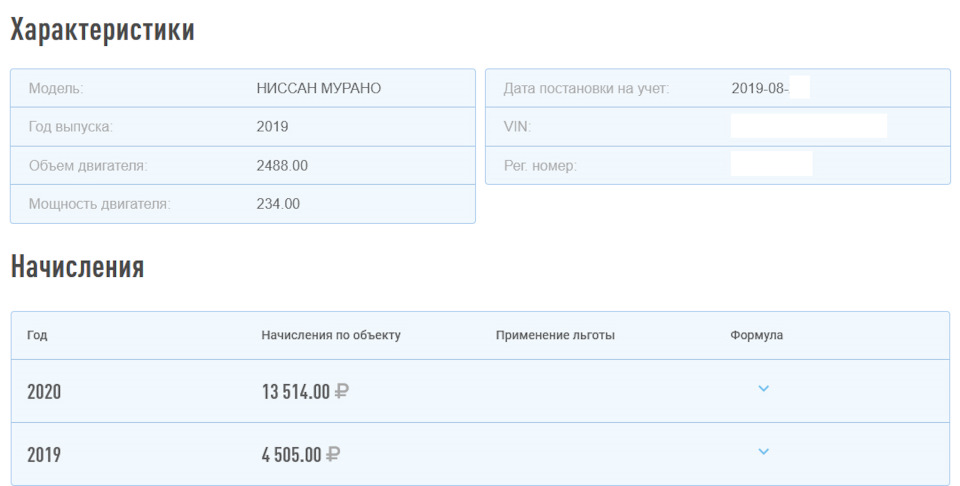Click the Объем двигателя: label
The height and width of the screenshot is (486, 960).
click(88, 165)
